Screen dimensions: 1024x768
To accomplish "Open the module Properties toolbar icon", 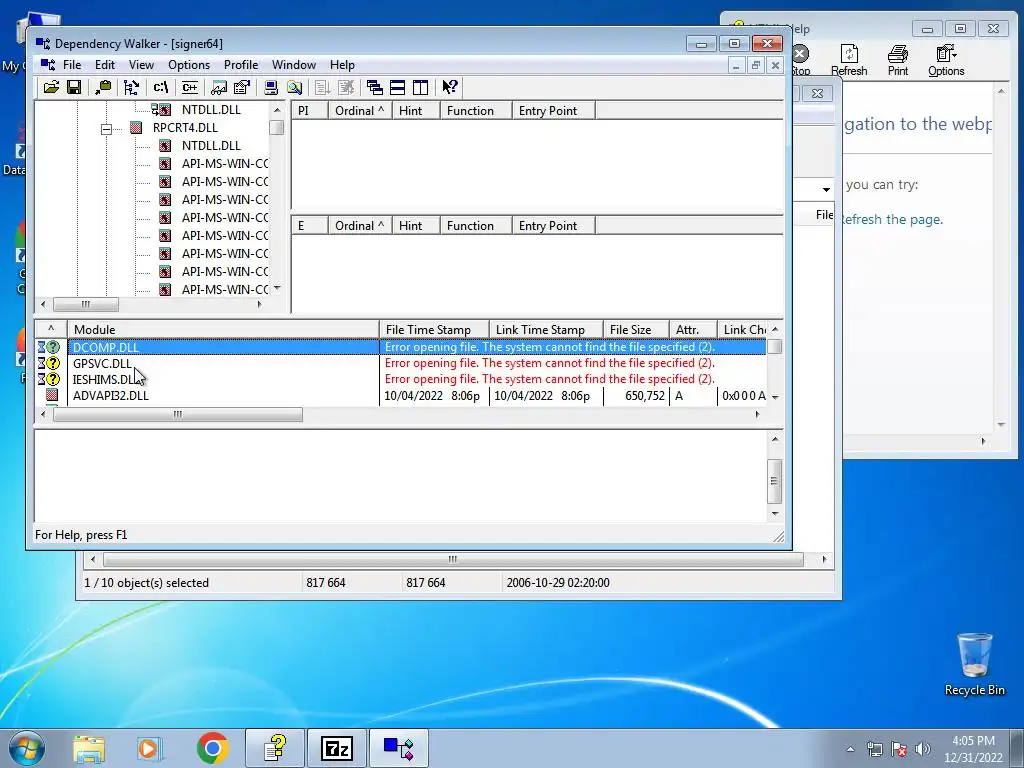I will [242, 87].
